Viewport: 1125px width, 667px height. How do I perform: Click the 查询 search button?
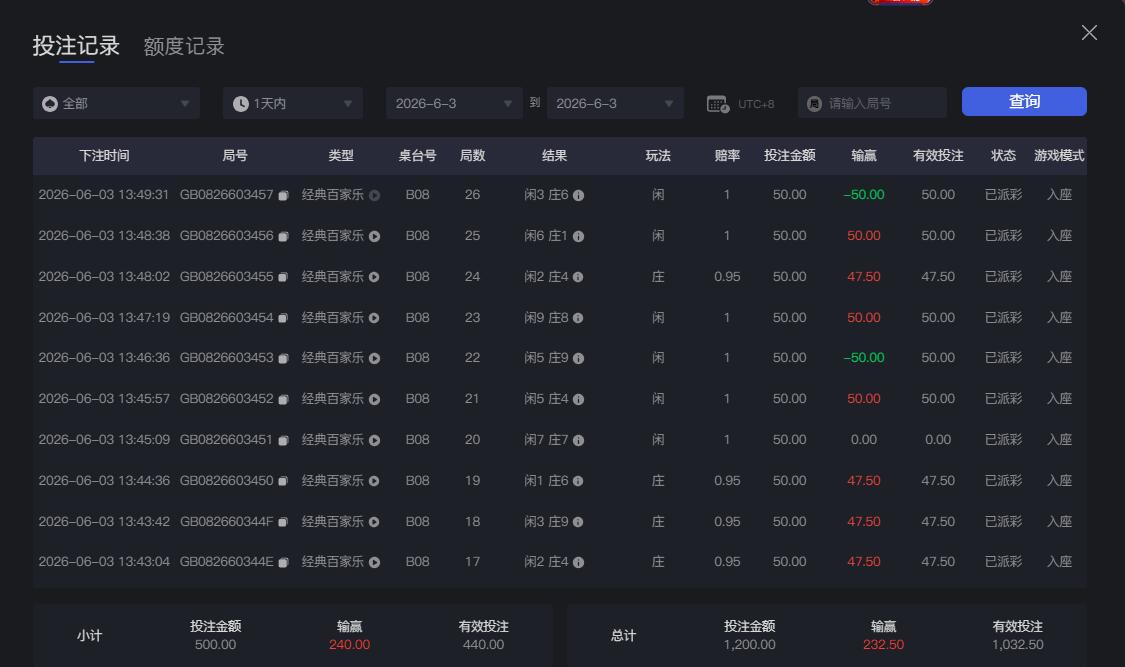(1024, 101)
